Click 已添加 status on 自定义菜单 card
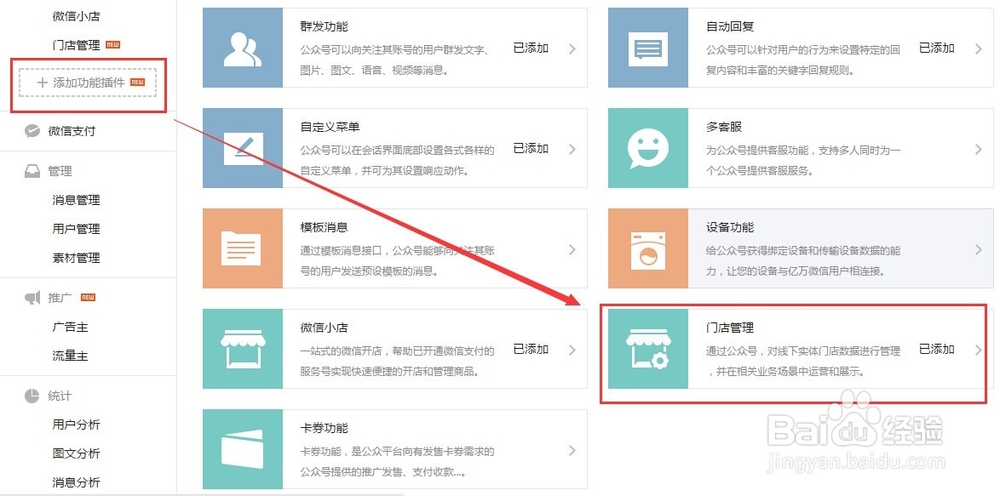The width and height of the screenshot is (1000, 496). pos(531,149)
